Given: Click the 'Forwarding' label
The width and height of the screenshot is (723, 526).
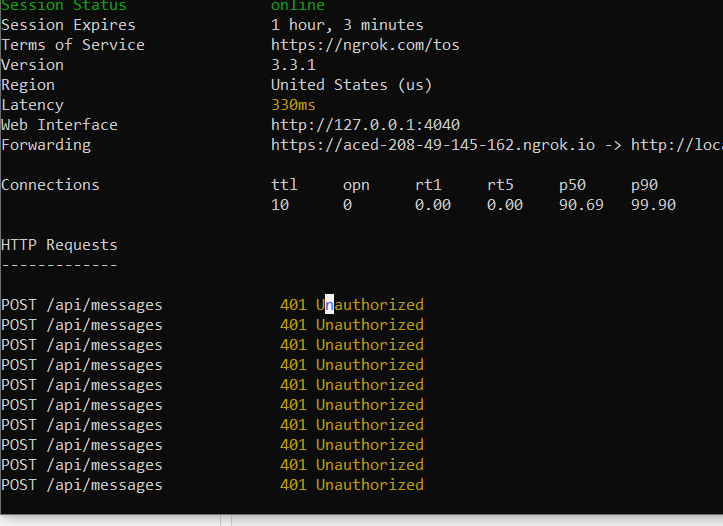Looking at the screenshot, I should [46, 145].
